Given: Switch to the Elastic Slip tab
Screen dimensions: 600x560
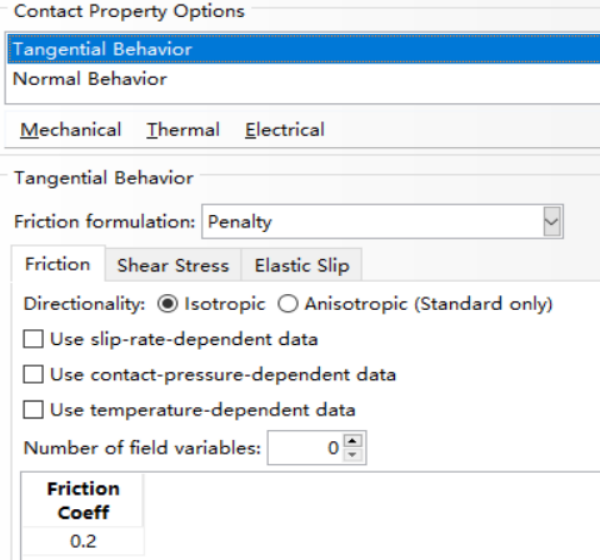Looking at the screenshot, I should click(302, 265).
